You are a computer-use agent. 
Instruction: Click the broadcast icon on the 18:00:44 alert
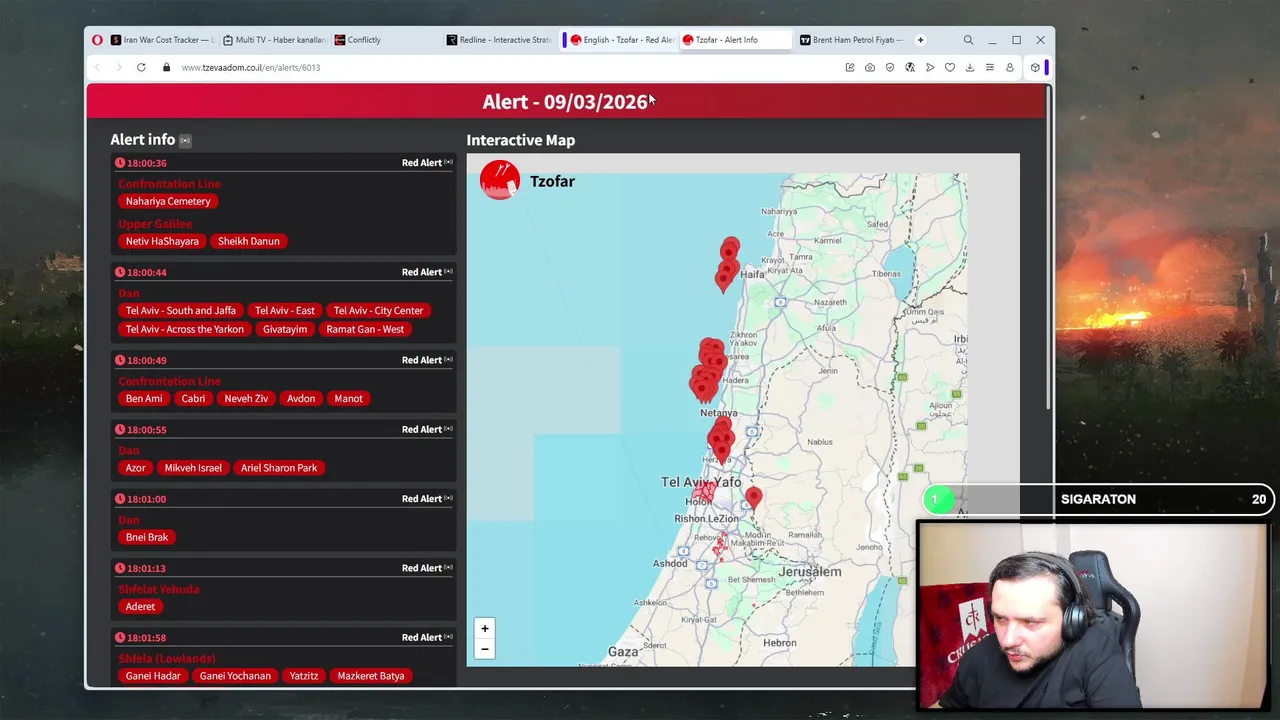click(448, 272)
